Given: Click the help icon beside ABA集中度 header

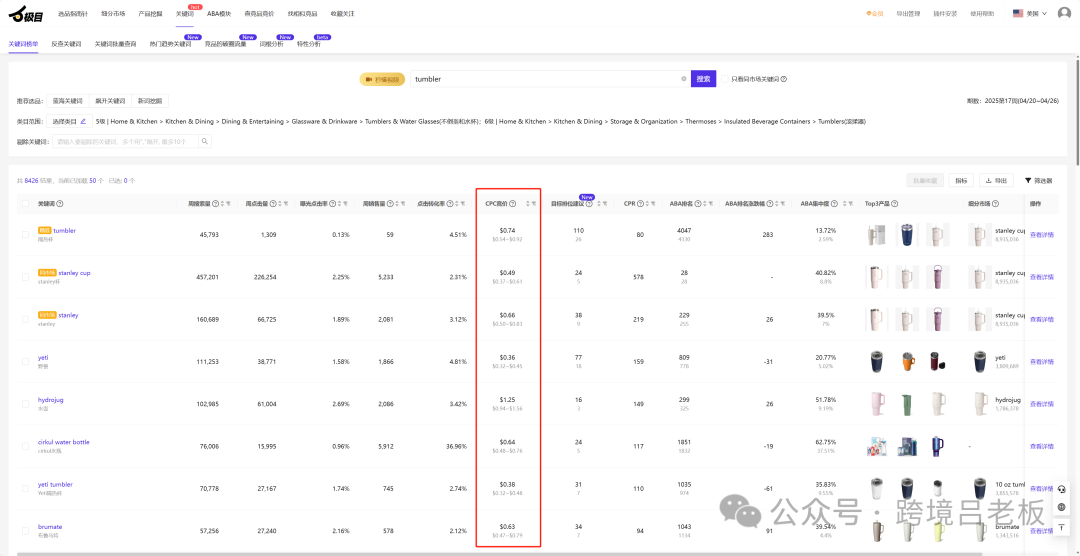Looking at the screenshot, I should pos(835,203).
